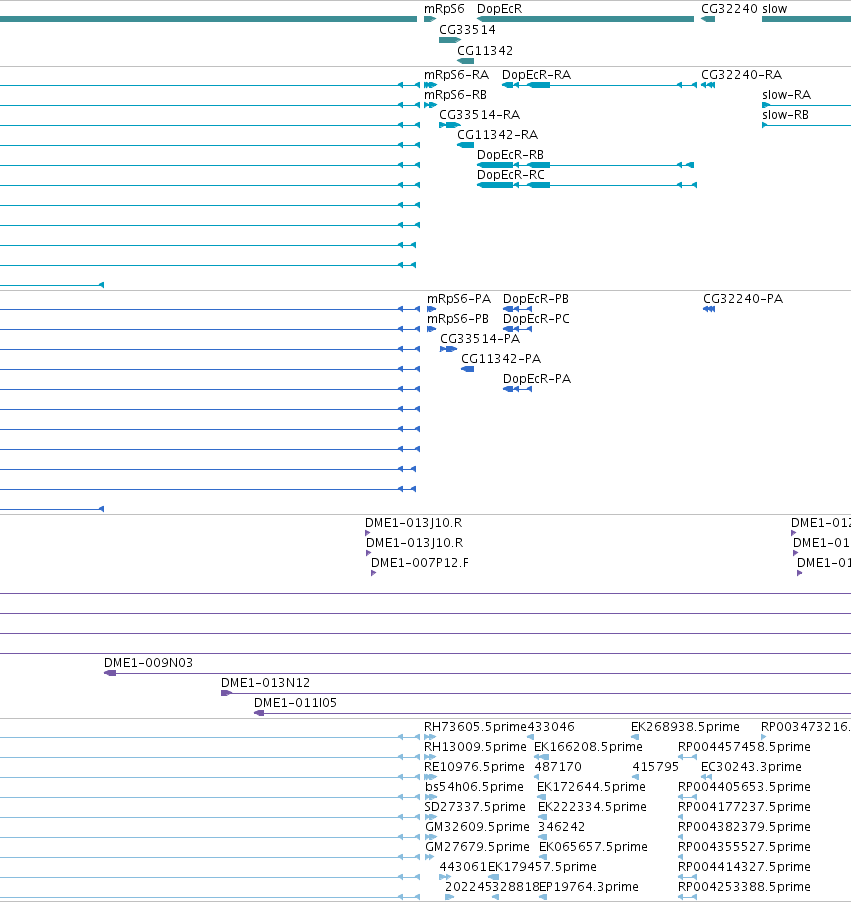Open the RE10976.5prime EST label

pyautogui.click(x=474, y=767)
